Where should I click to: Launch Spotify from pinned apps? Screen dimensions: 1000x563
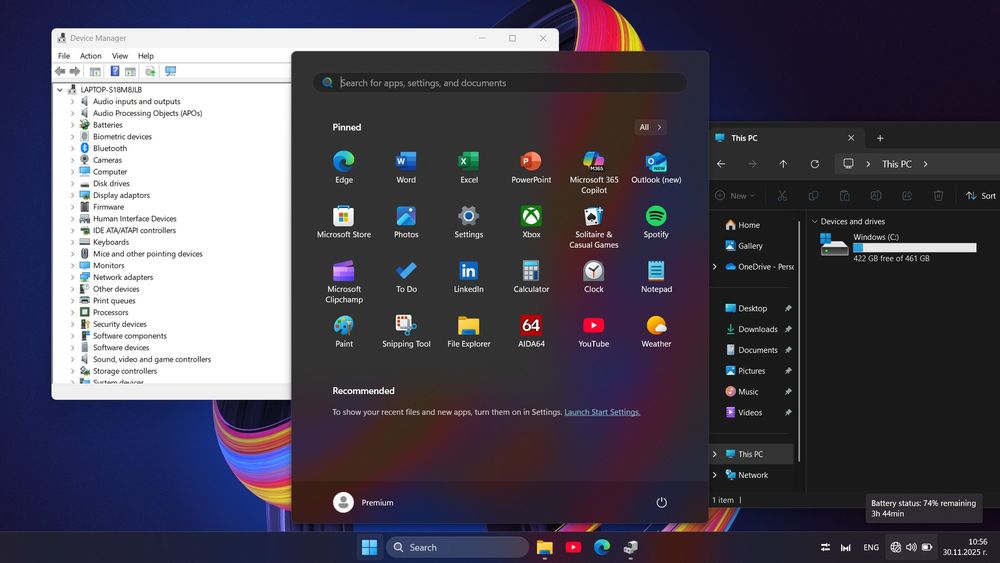(x=656, y=222)
